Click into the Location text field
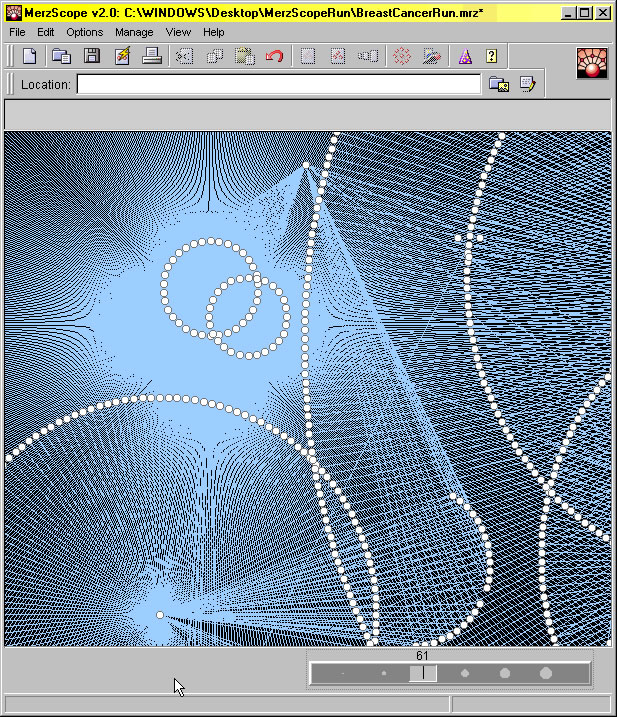 coord(278,85)
